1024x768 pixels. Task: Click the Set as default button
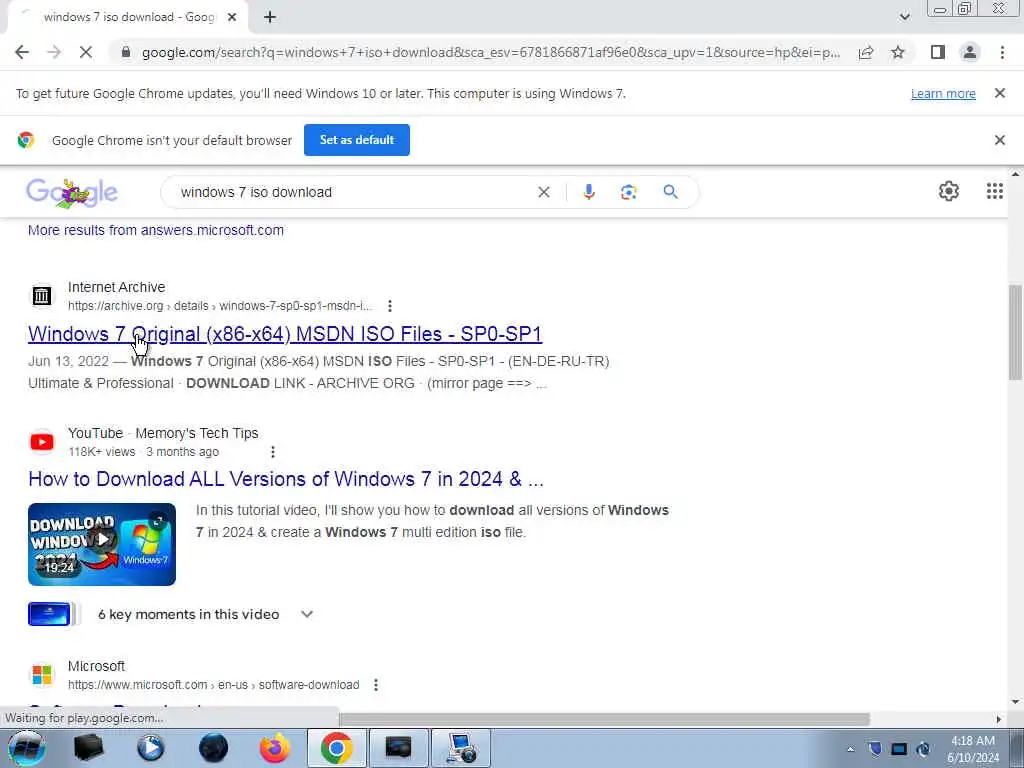(357, 140)
